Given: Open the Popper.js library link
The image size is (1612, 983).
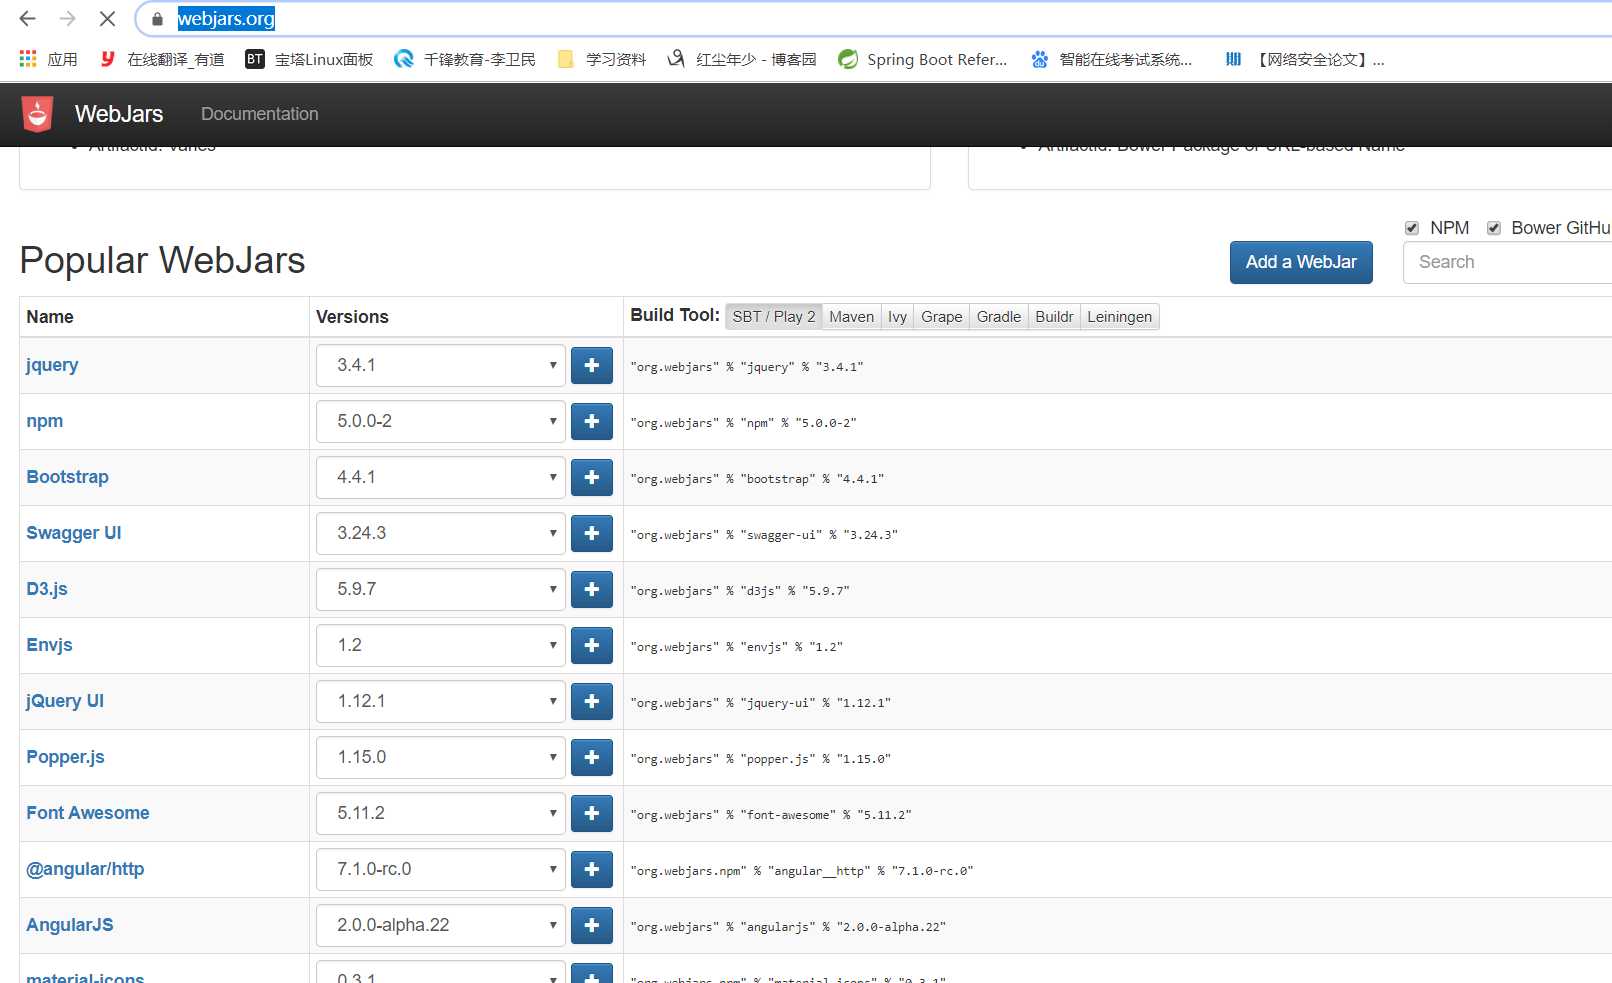Looking at the screenshot, I should (65, 757).
